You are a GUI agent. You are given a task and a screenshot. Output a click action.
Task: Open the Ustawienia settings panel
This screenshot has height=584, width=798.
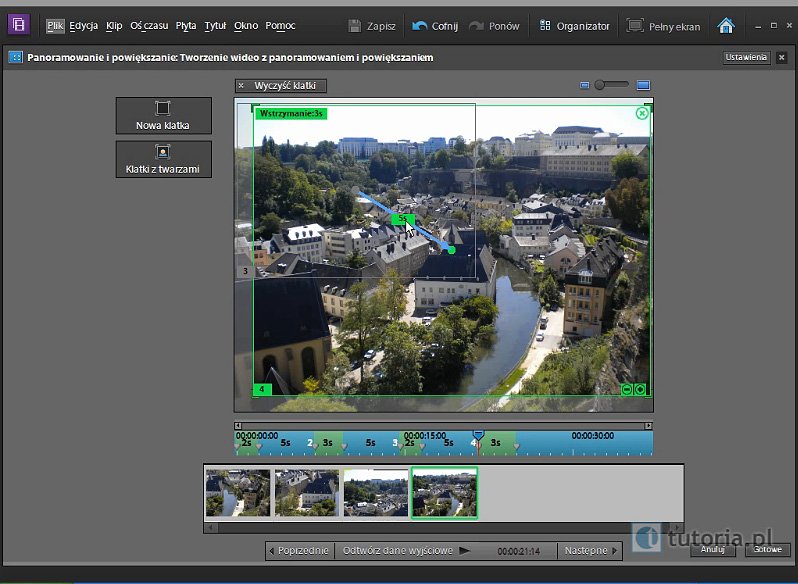click(x=746, y=58)
